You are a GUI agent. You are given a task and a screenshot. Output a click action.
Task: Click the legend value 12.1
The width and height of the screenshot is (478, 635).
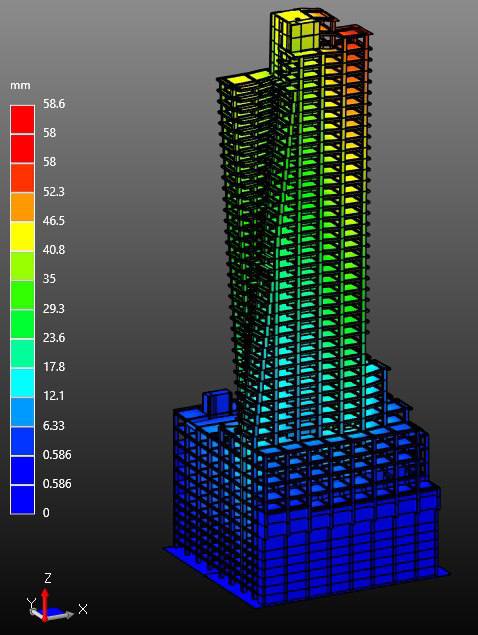[53, 395]
